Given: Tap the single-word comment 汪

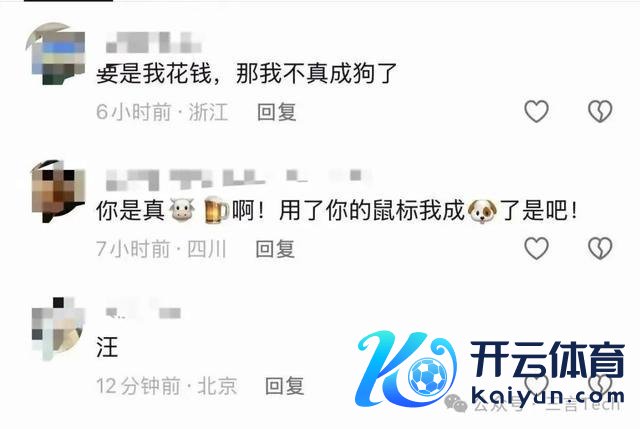Looking at the screenshot, I should tap(107, 347).
